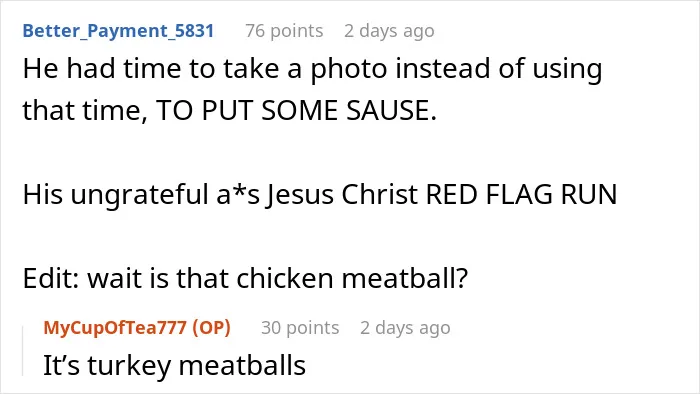
Task: Click the words 'TO PUT SOME SAUSE'
Action: (296, 110)
